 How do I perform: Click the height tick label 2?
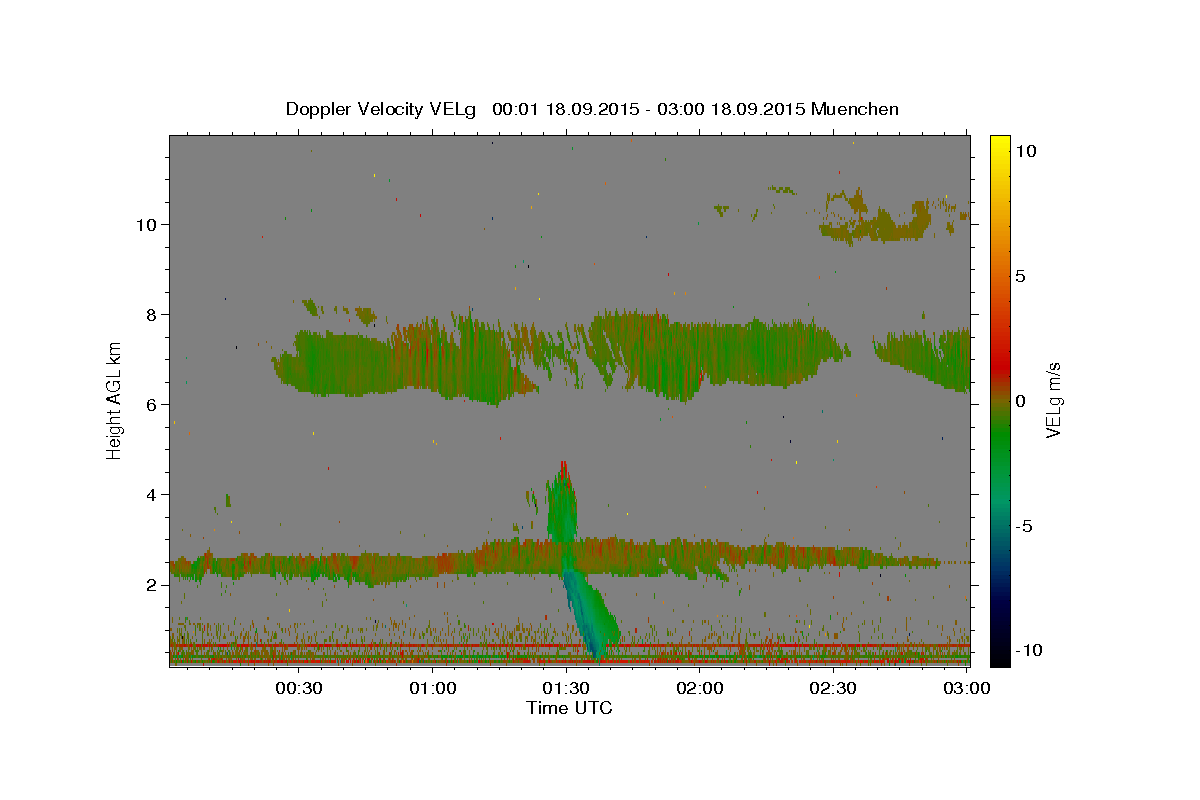click(153, 585)
